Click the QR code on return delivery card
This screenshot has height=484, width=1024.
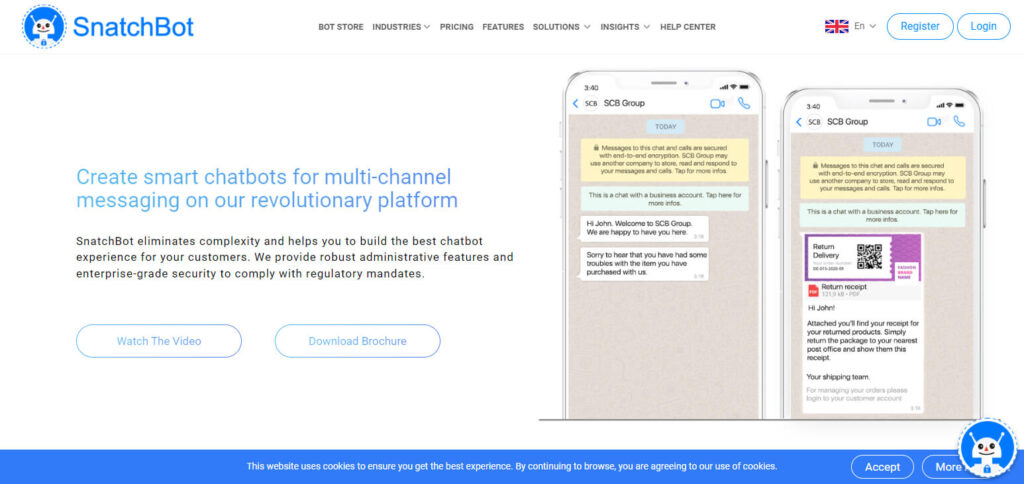(x=869, y=257)
